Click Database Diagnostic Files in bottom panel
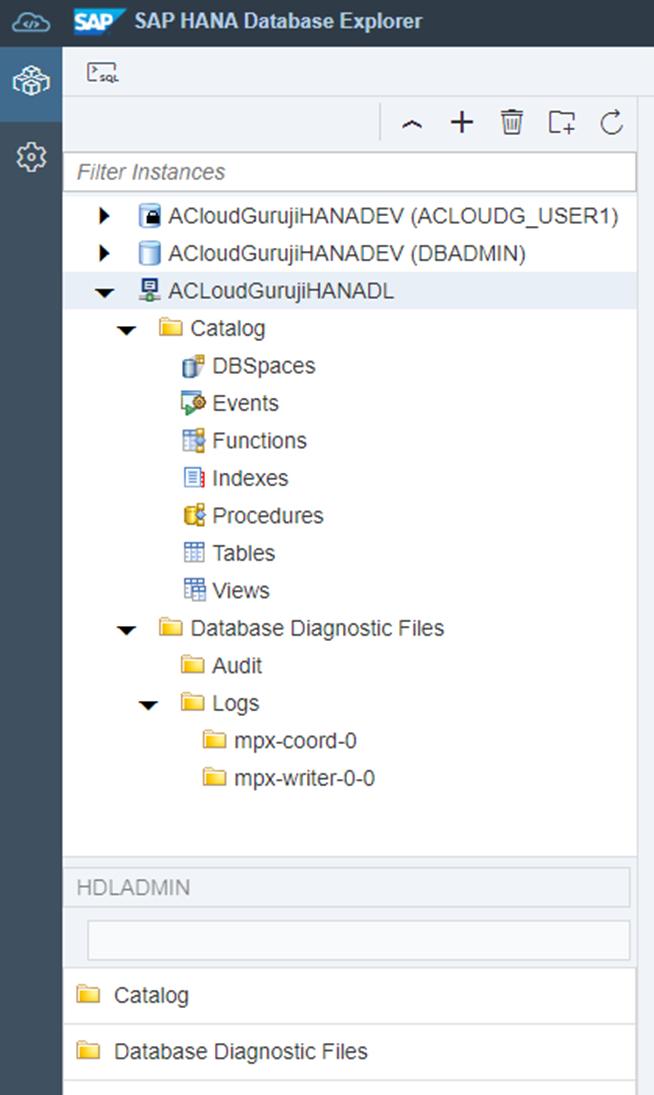Image resolution: width=654 pixels, height=1095 pixels. 240,1052
